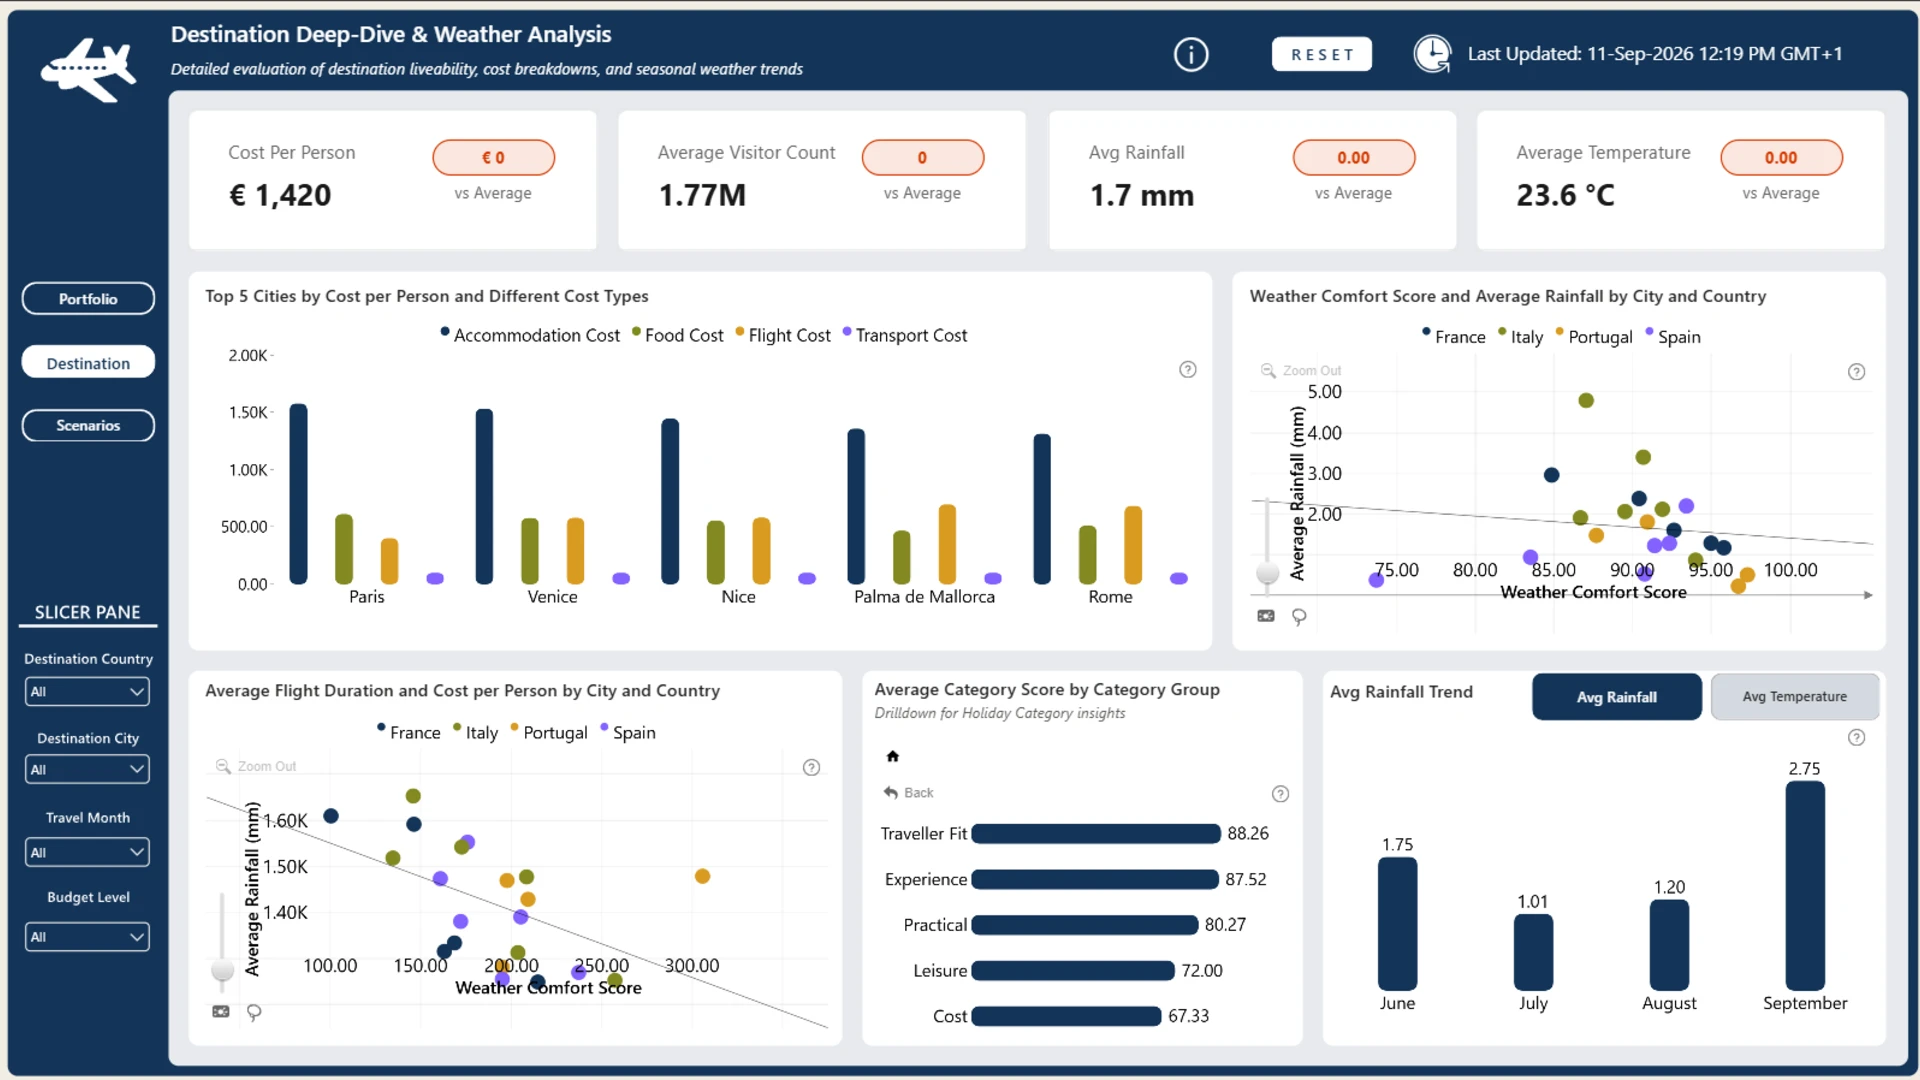Open help icon on Weather Comfort scatter chart
Screen dimensions: 1920x1080
(x=1857, y=372)
